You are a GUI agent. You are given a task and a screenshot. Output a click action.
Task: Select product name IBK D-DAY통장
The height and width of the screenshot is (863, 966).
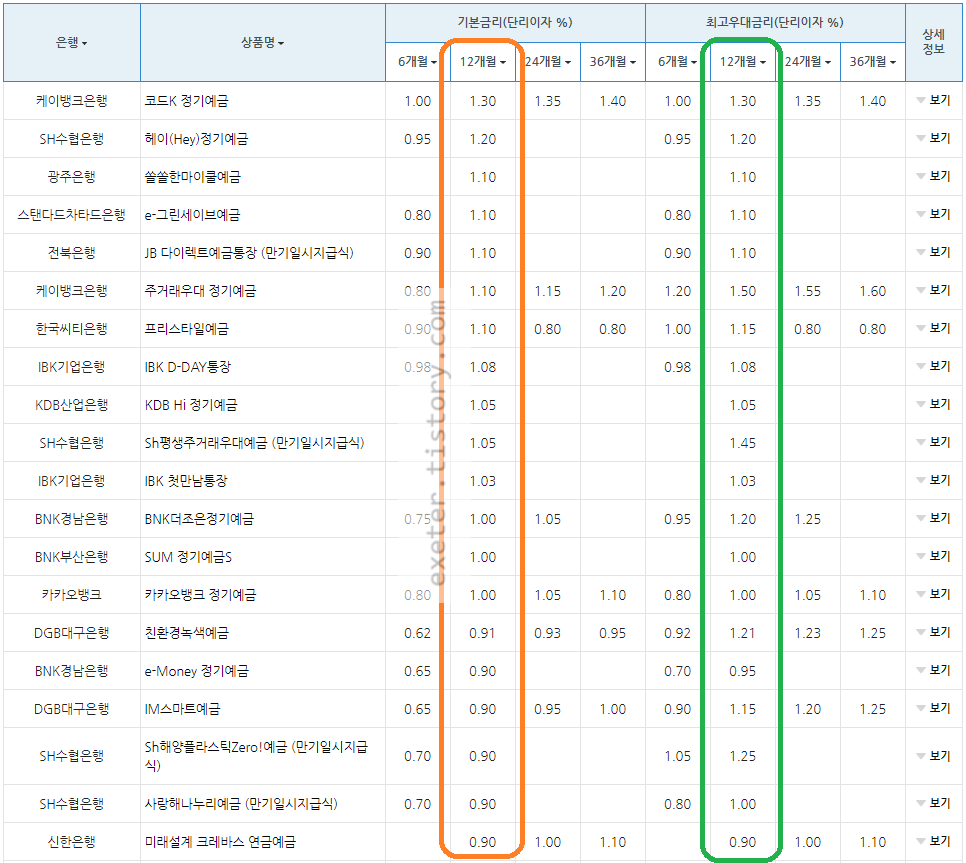click(187, 367)
